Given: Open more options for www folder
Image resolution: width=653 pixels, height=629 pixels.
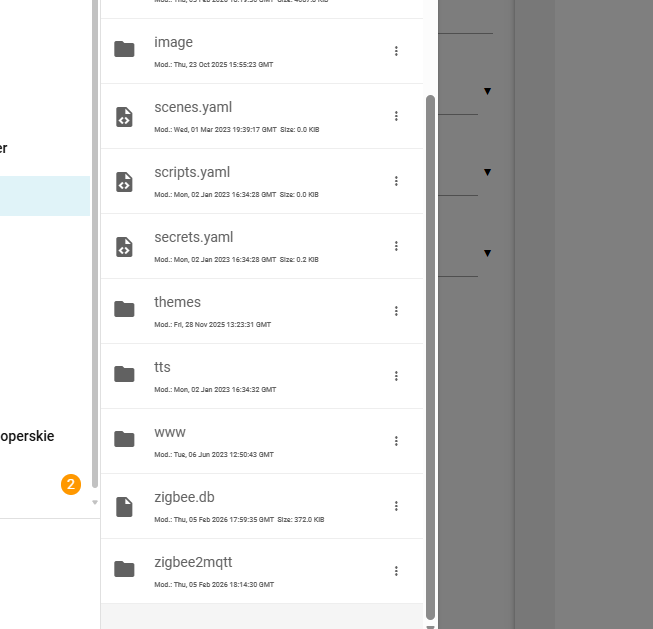Looking at the screenshot, I should (x=396, y=441).
